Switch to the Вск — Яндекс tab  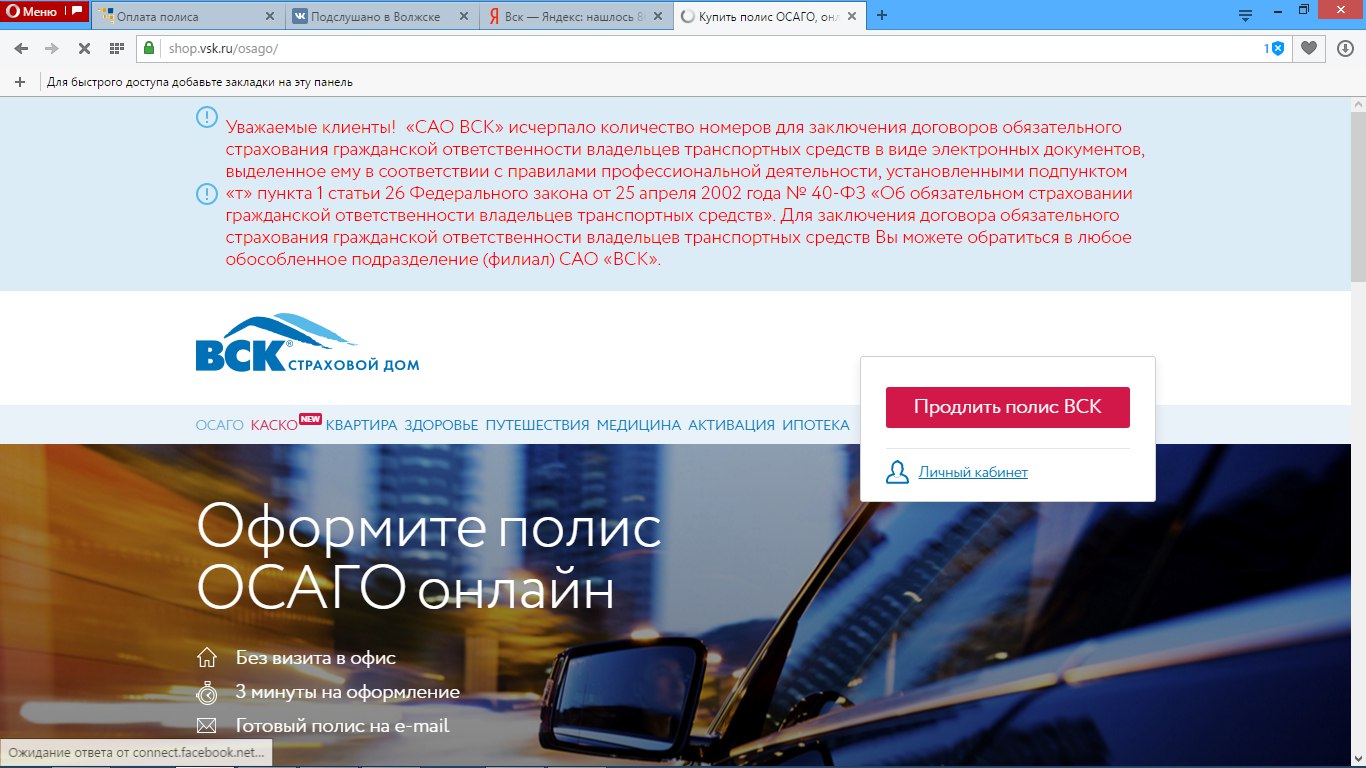coord(576,16)
